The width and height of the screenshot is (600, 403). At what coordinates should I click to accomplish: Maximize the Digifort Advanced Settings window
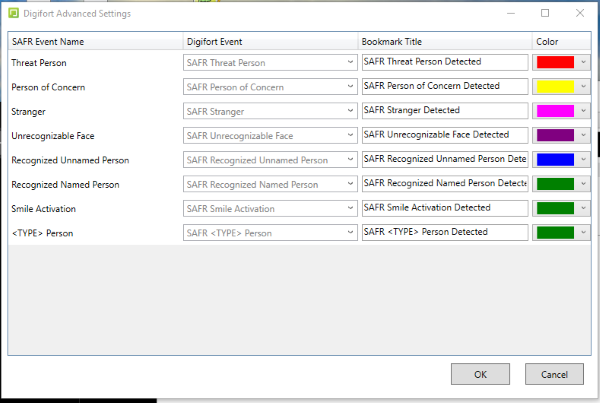(x=545, y=13)
